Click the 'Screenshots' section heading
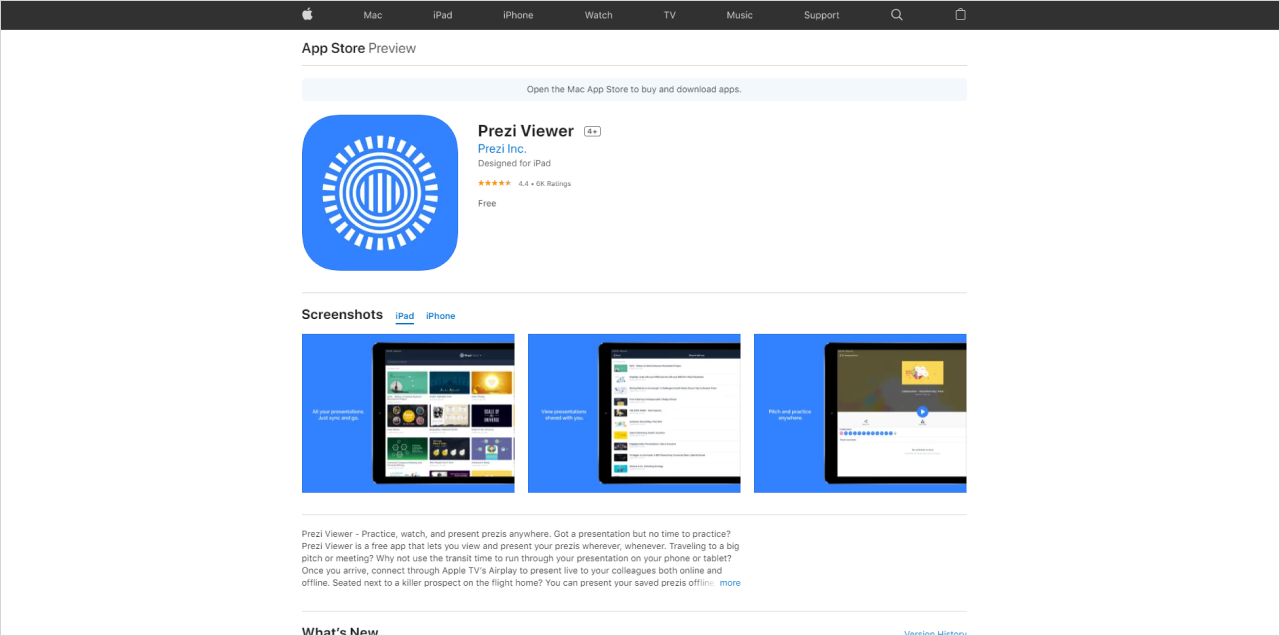This screenshot has width=1280, height=636. click(342, 314)
